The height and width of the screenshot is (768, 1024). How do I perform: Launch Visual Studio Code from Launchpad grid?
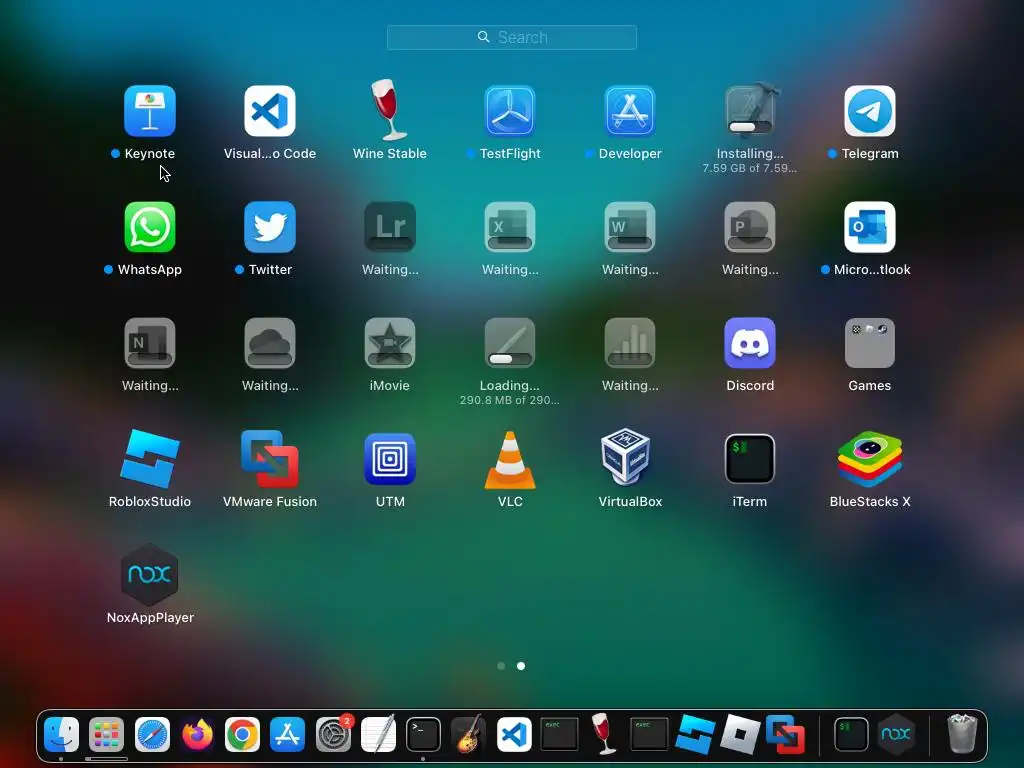[270, 111]
